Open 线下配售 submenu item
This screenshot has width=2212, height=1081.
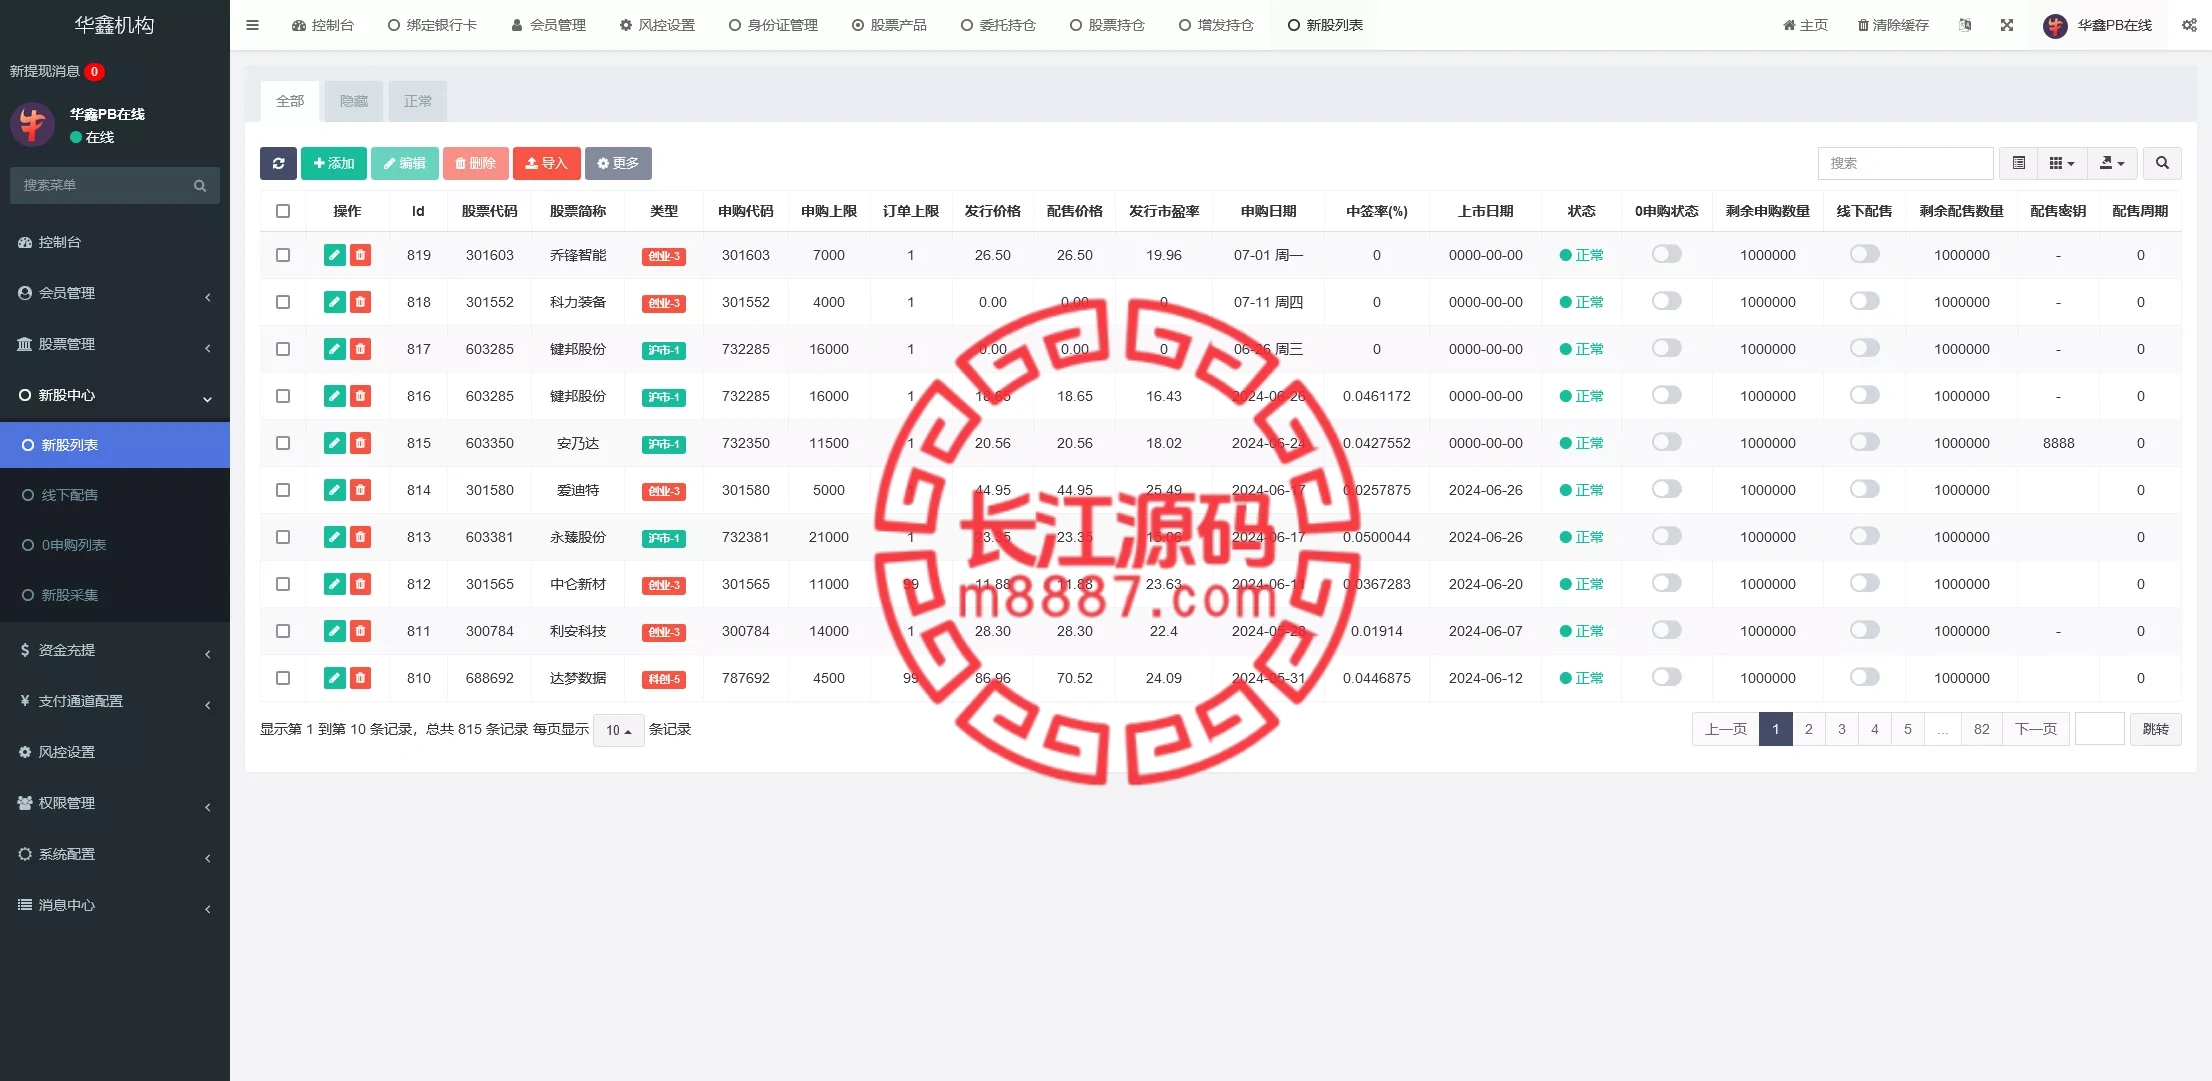[115, 495]
